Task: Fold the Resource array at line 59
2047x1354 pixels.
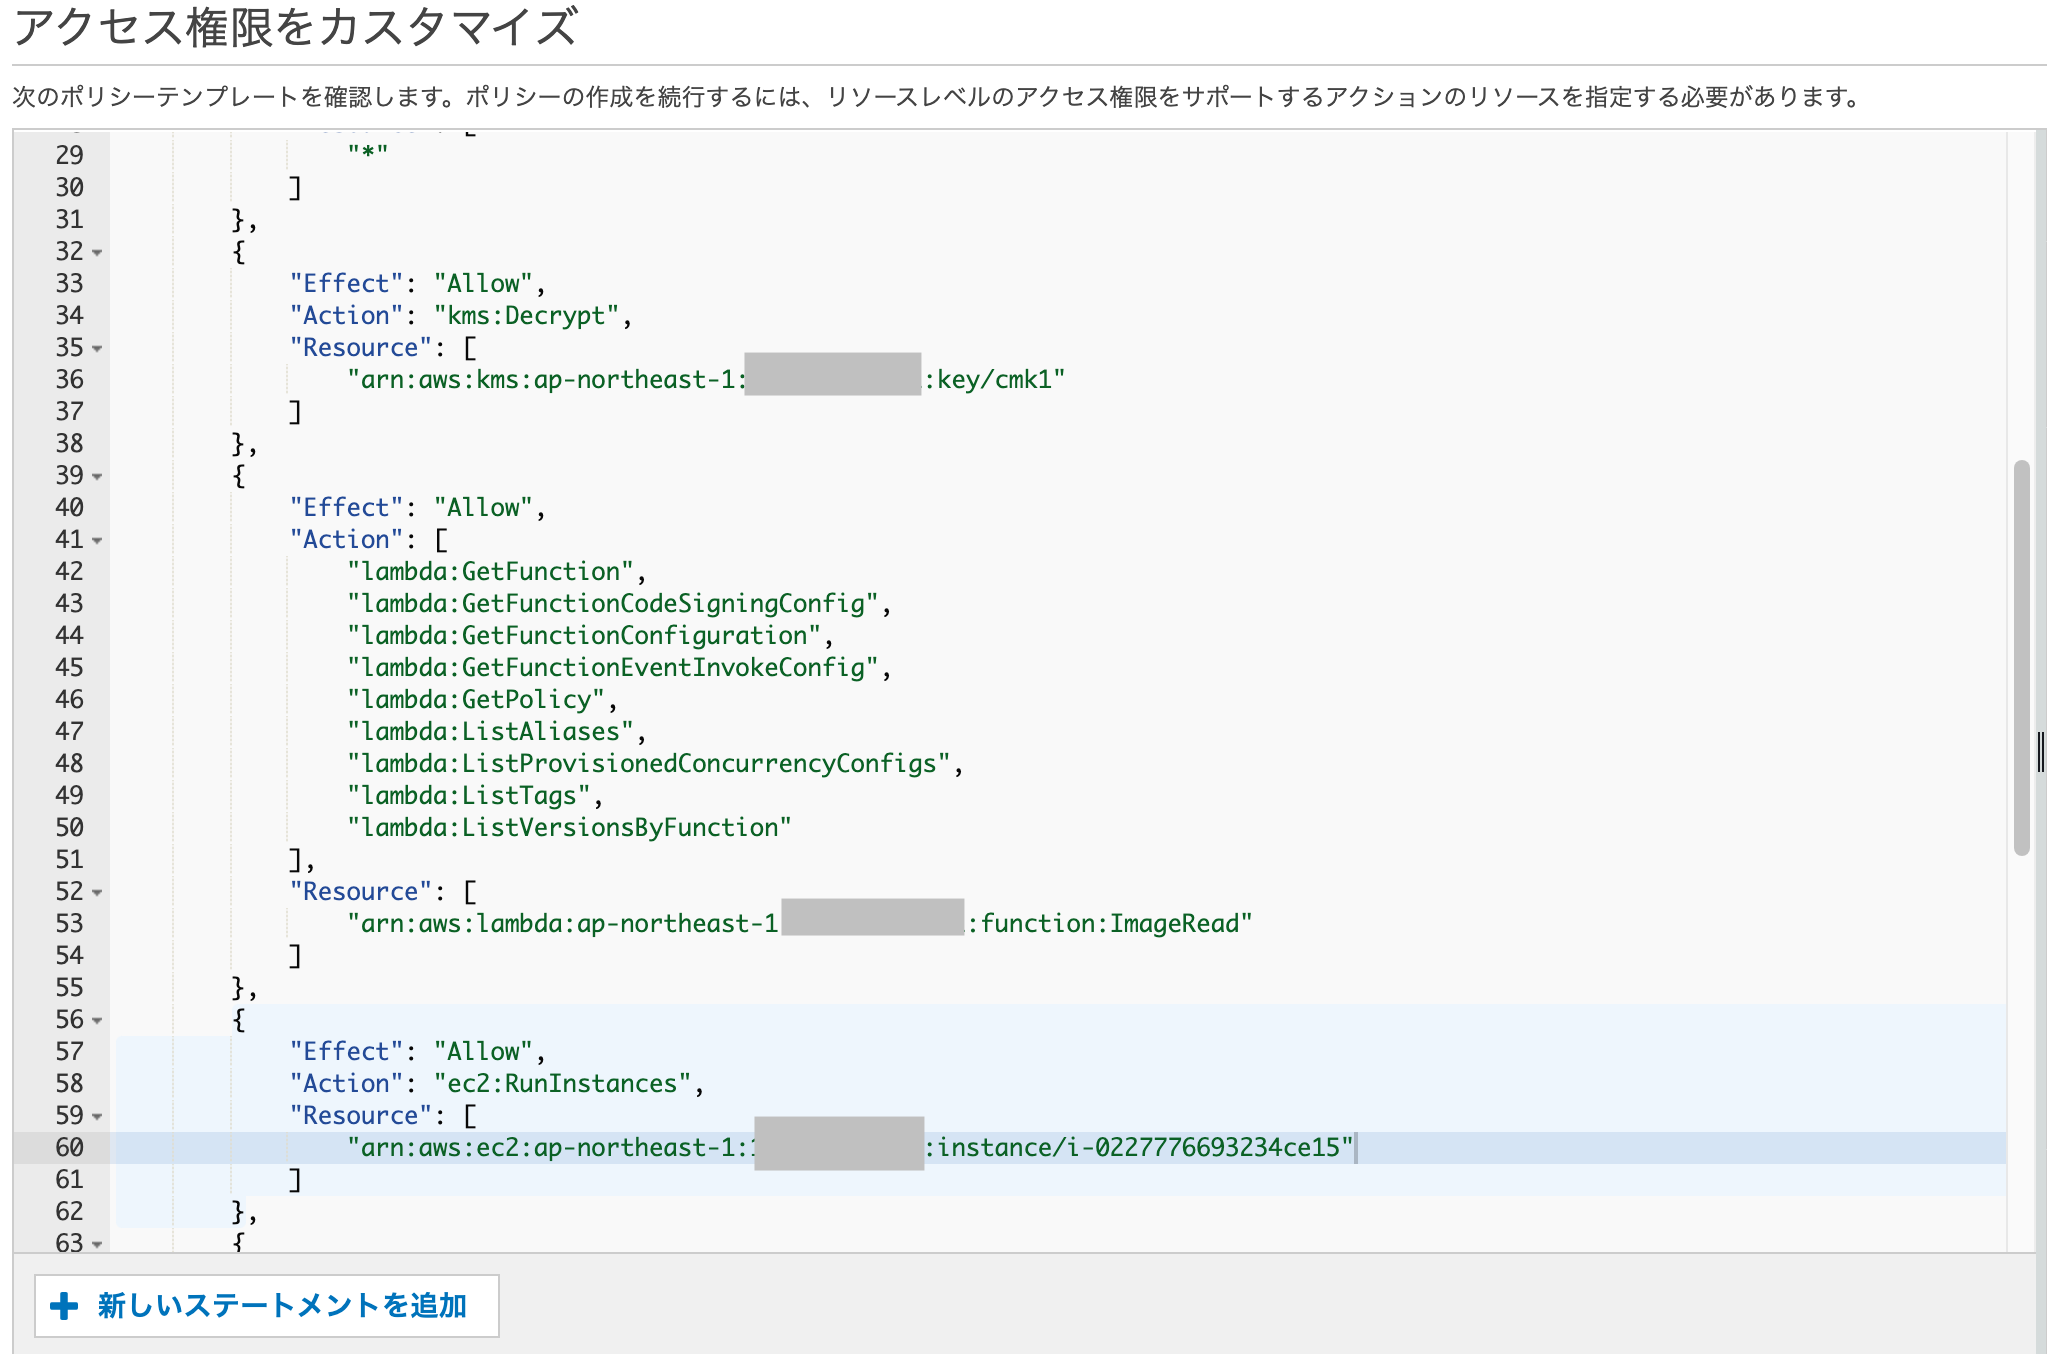Action: [97, 1117]
